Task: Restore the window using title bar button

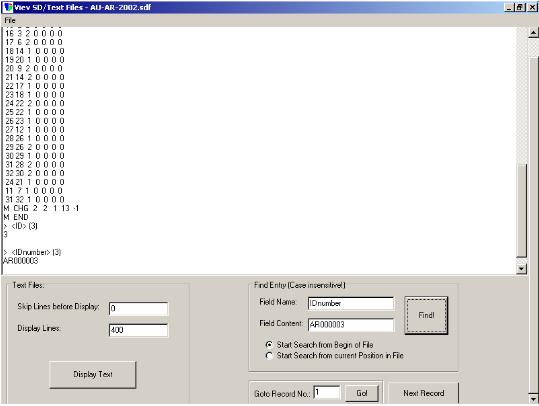Action: click(x=520, y=7)
